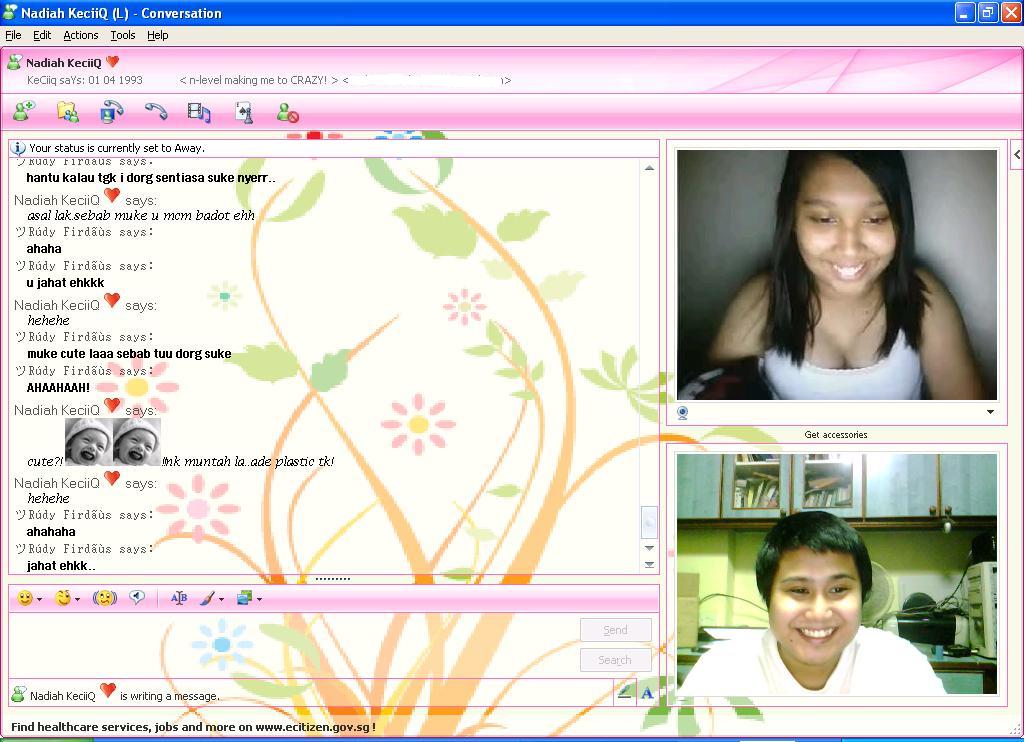Screen dimensions: 1026x742
Task: Start a video call icon
Action: coord(111,112)
